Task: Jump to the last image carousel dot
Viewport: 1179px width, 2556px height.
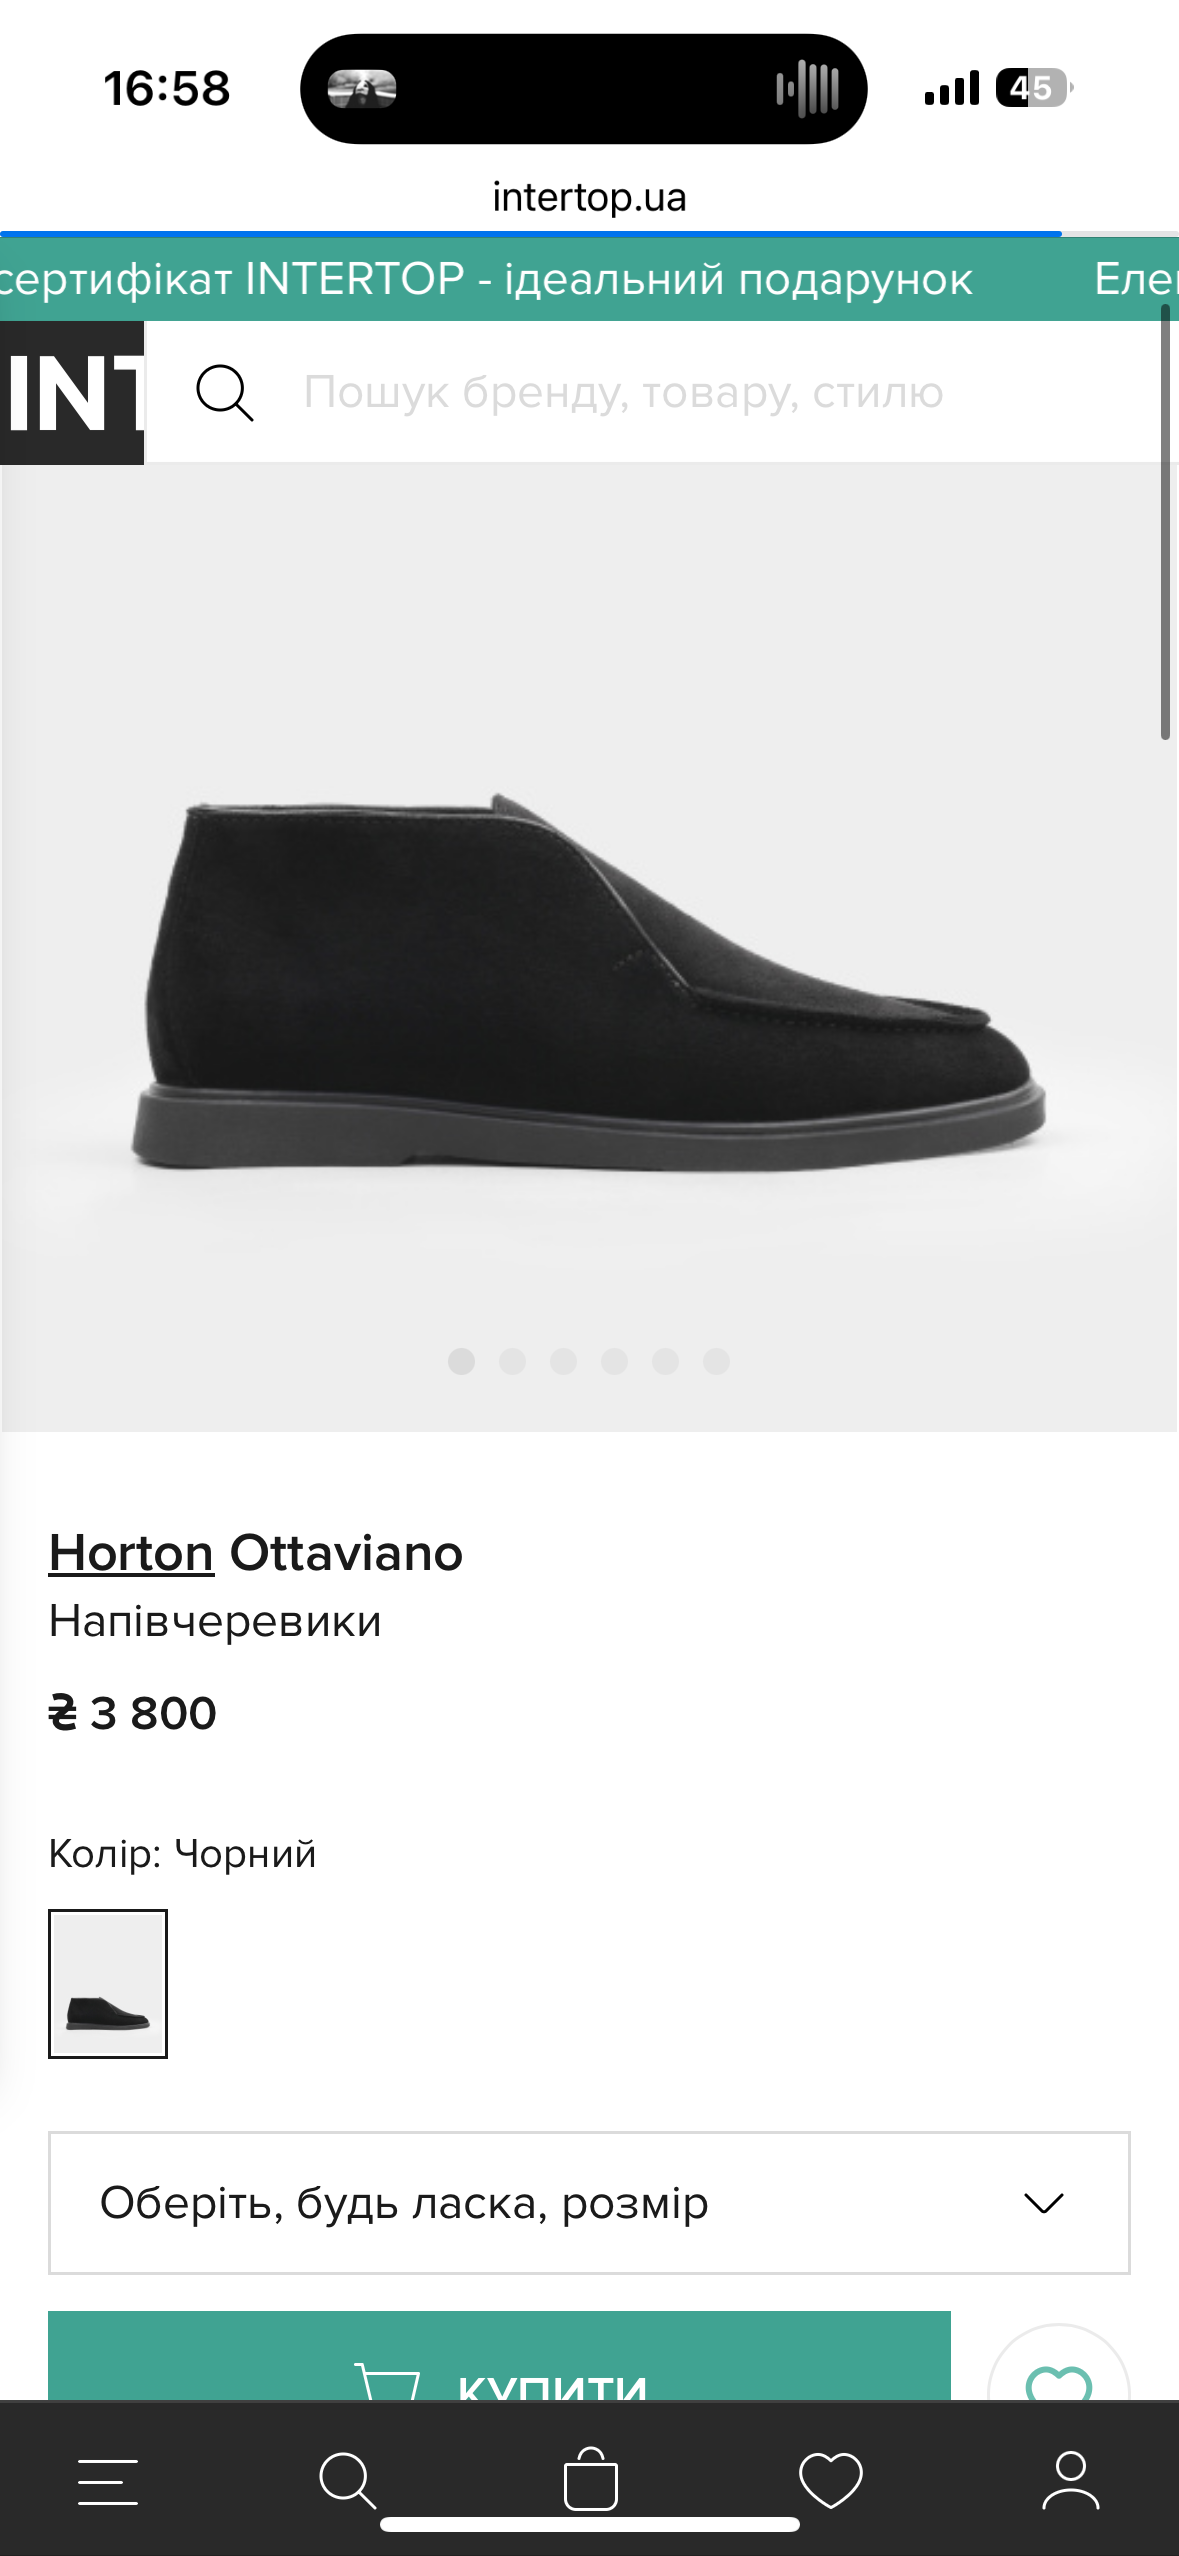Action: [716, 1361]
